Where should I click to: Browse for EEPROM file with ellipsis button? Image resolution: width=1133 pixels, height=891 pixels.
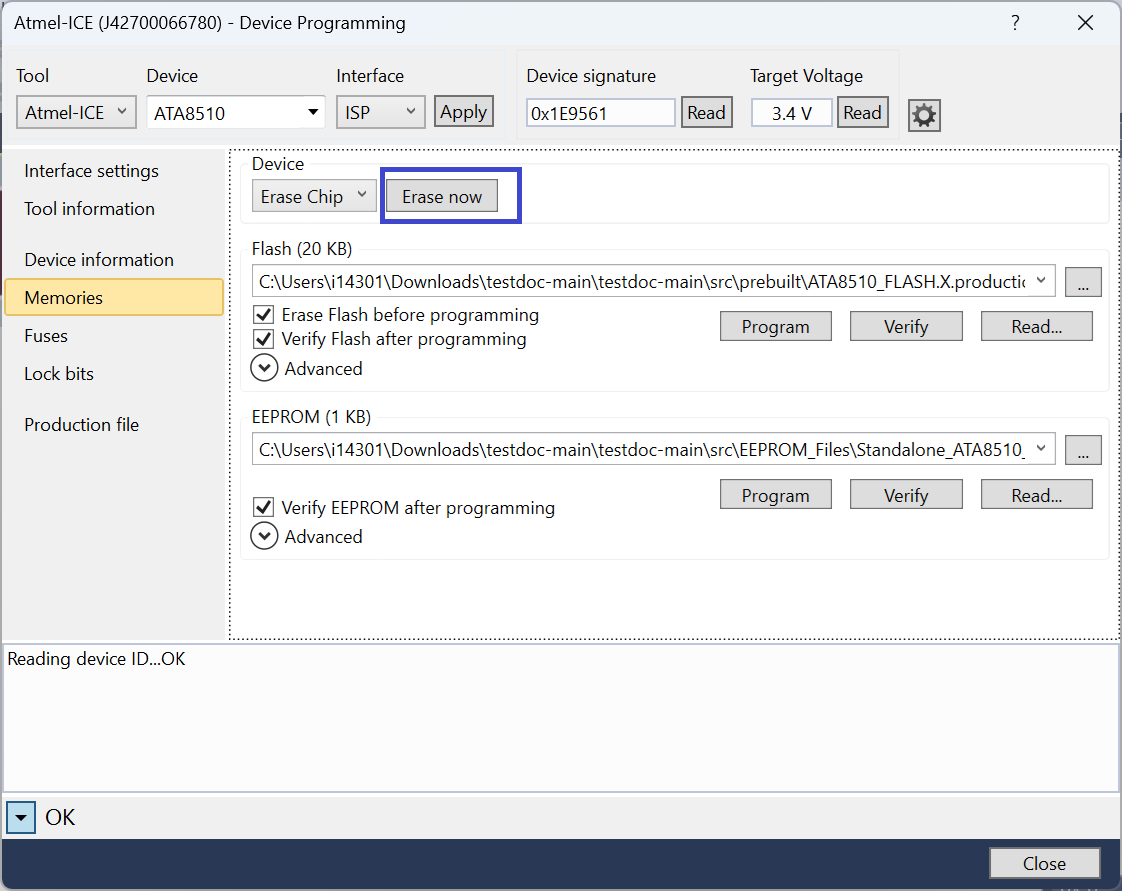(1083, 450)
